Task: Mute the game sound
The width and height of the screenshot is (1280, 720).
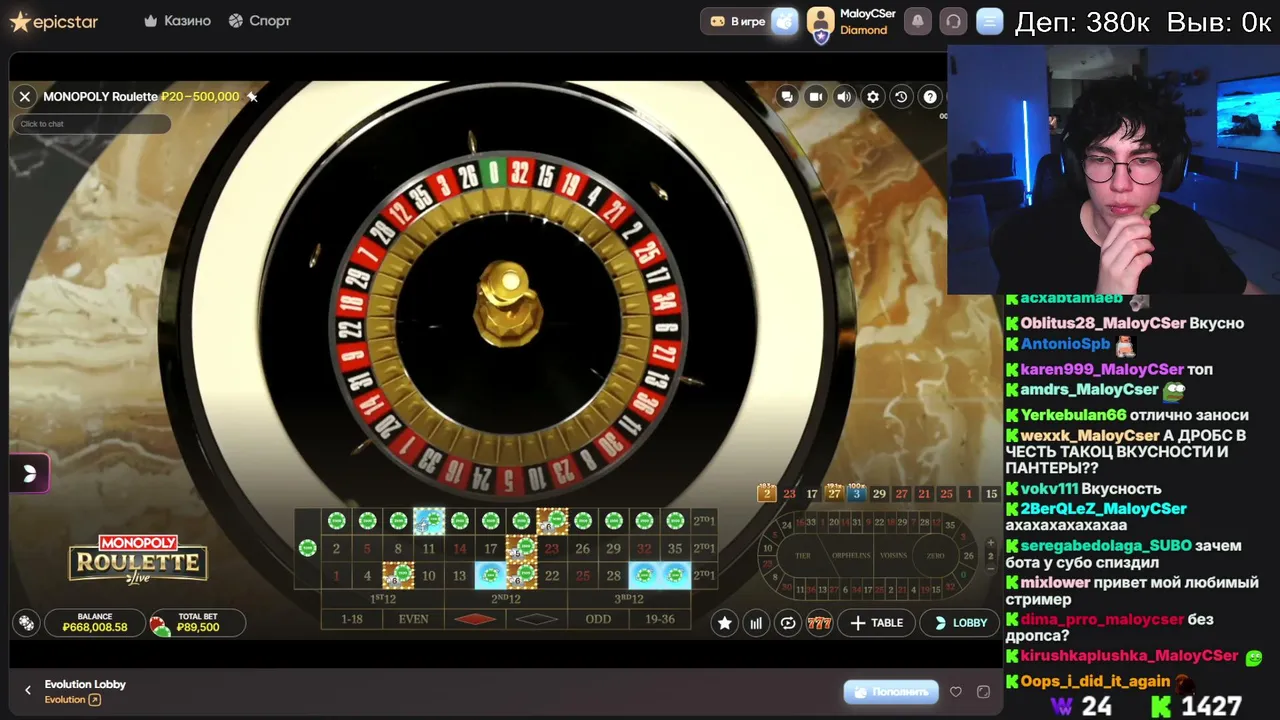Action: coord(844,97)
